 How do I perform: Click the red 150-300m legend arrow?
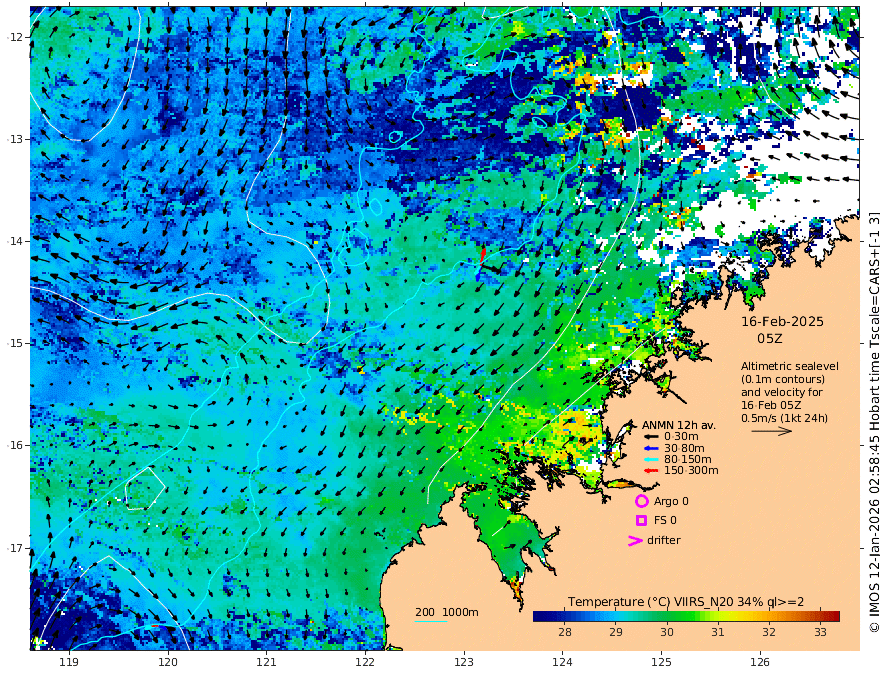(651, 471)
